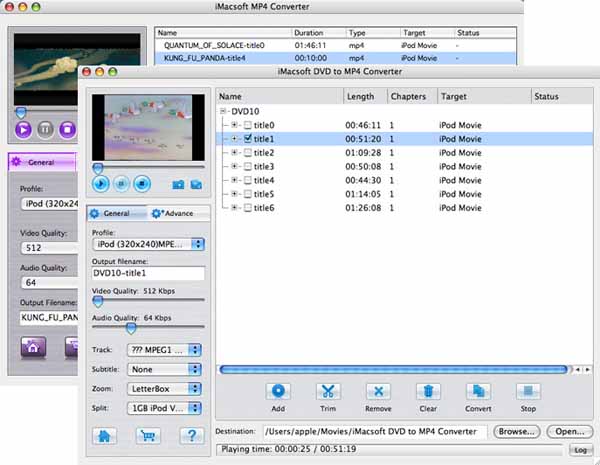Switch to the Advance tab
The width and height of the screenshot is (600, 465).
(178, 214)
